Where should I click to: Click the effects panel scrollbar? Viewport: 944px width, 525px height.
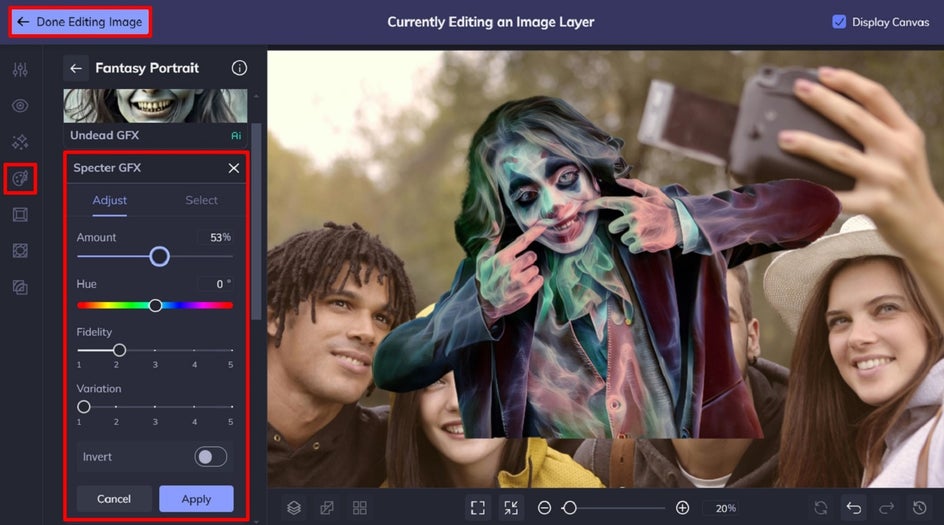[256, 221]
